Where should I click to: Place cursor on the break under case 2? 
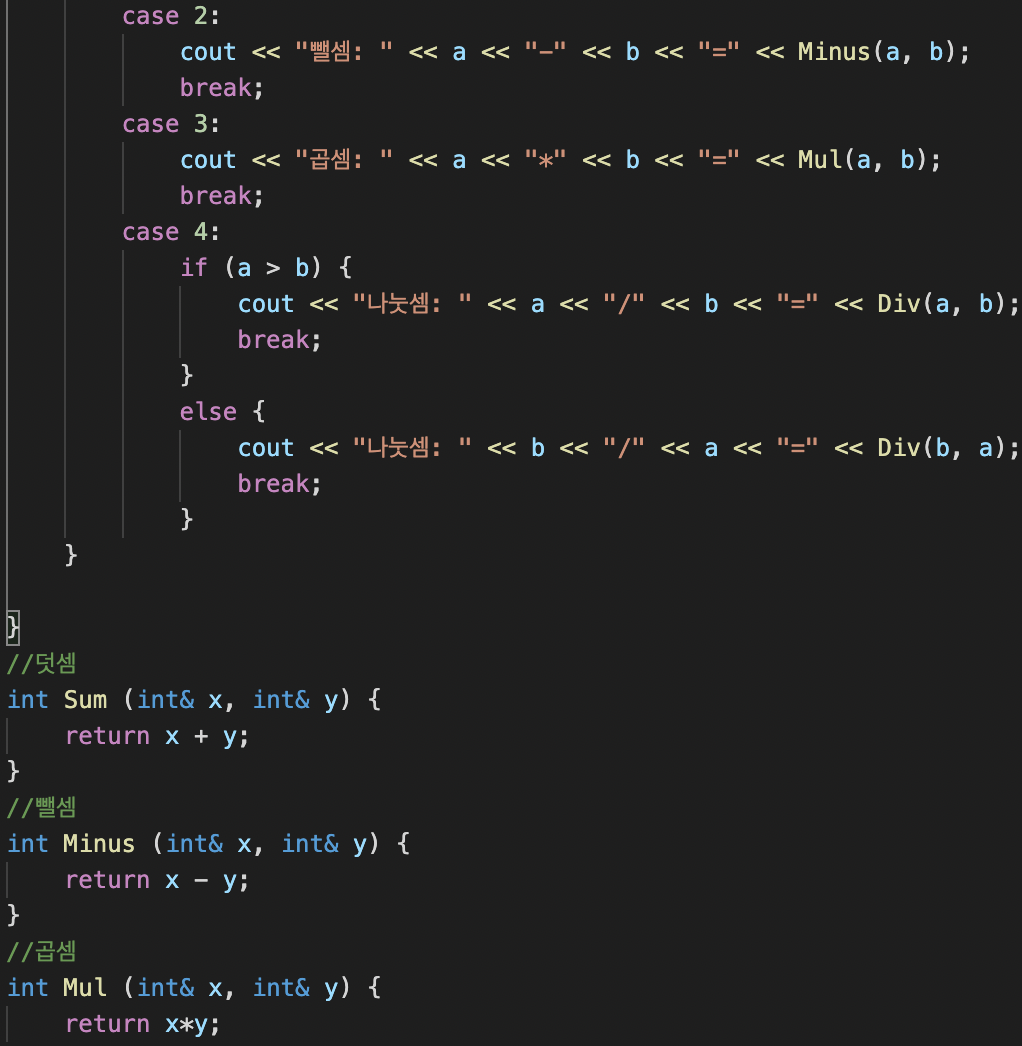216,88
